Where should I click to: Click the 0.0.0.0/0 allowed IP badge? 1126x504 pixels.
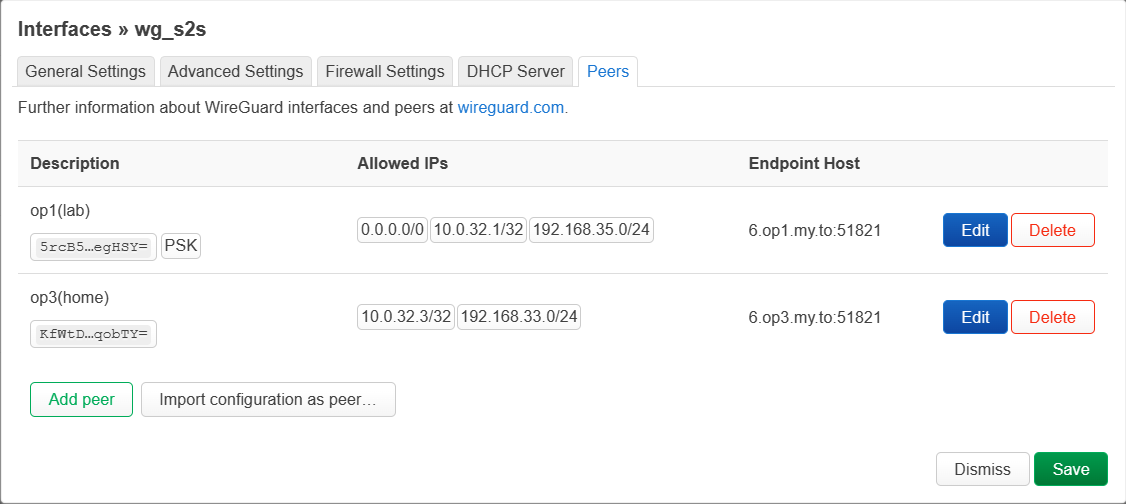point(393,230)
